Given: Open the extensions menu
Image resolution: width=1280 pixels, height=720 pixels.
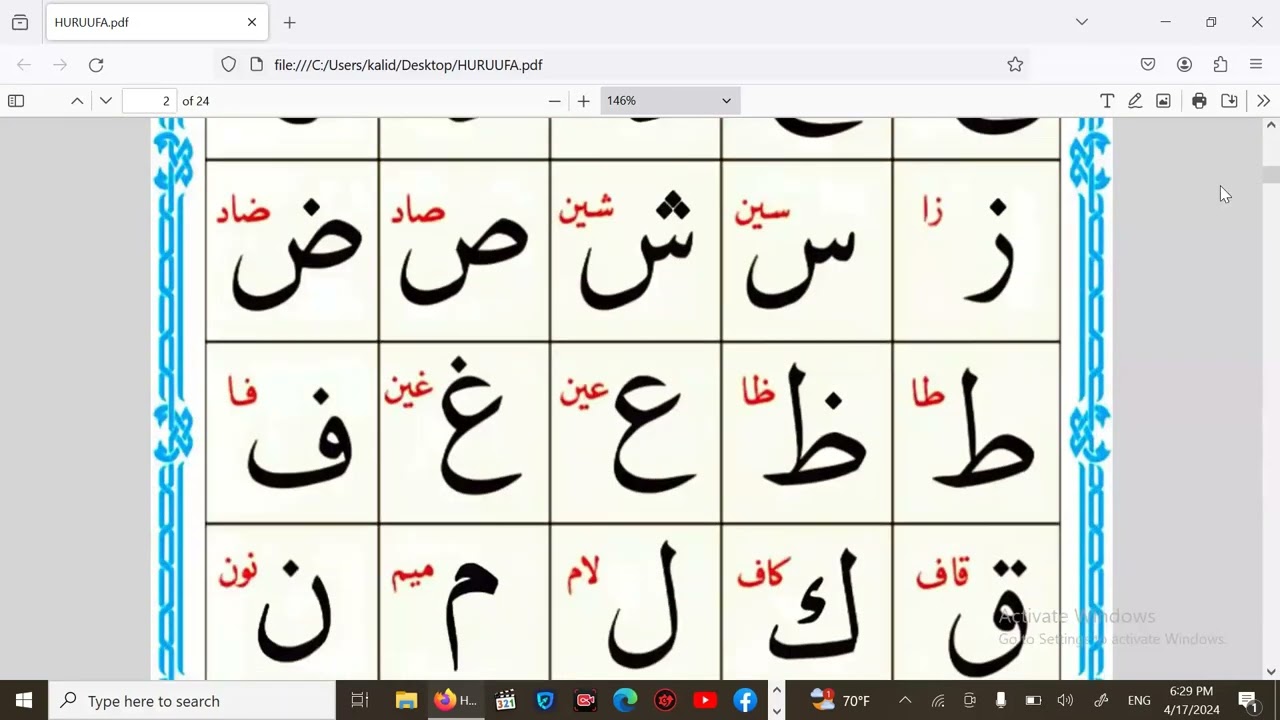Looking at the screenshot, I should [x=1220, y=65].
